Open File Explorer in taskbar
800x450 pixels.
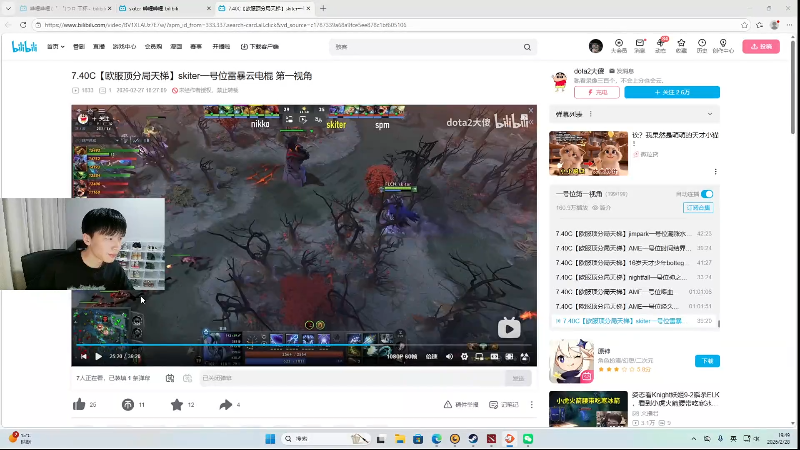coord(399,439)
